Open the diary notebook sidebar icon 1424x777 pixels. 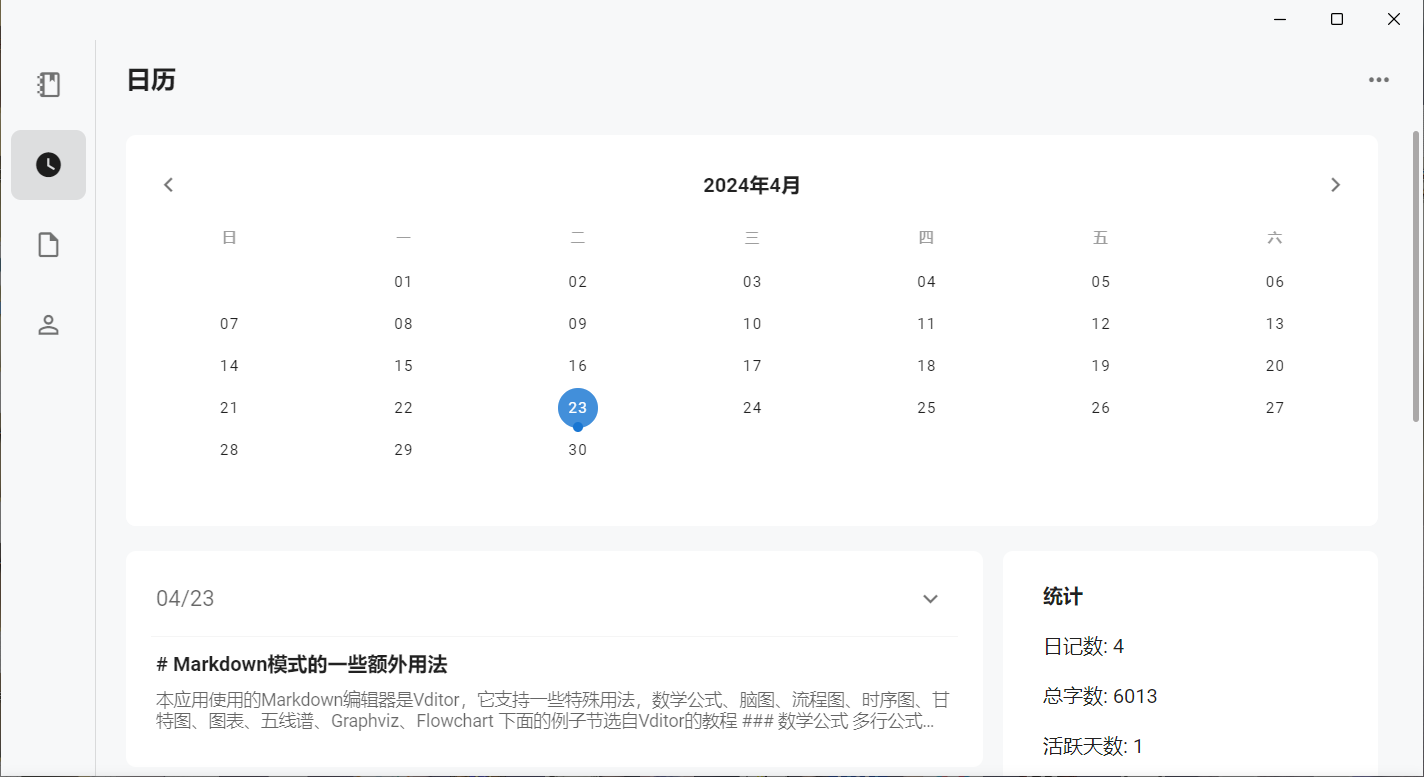[x=48, y=85]
